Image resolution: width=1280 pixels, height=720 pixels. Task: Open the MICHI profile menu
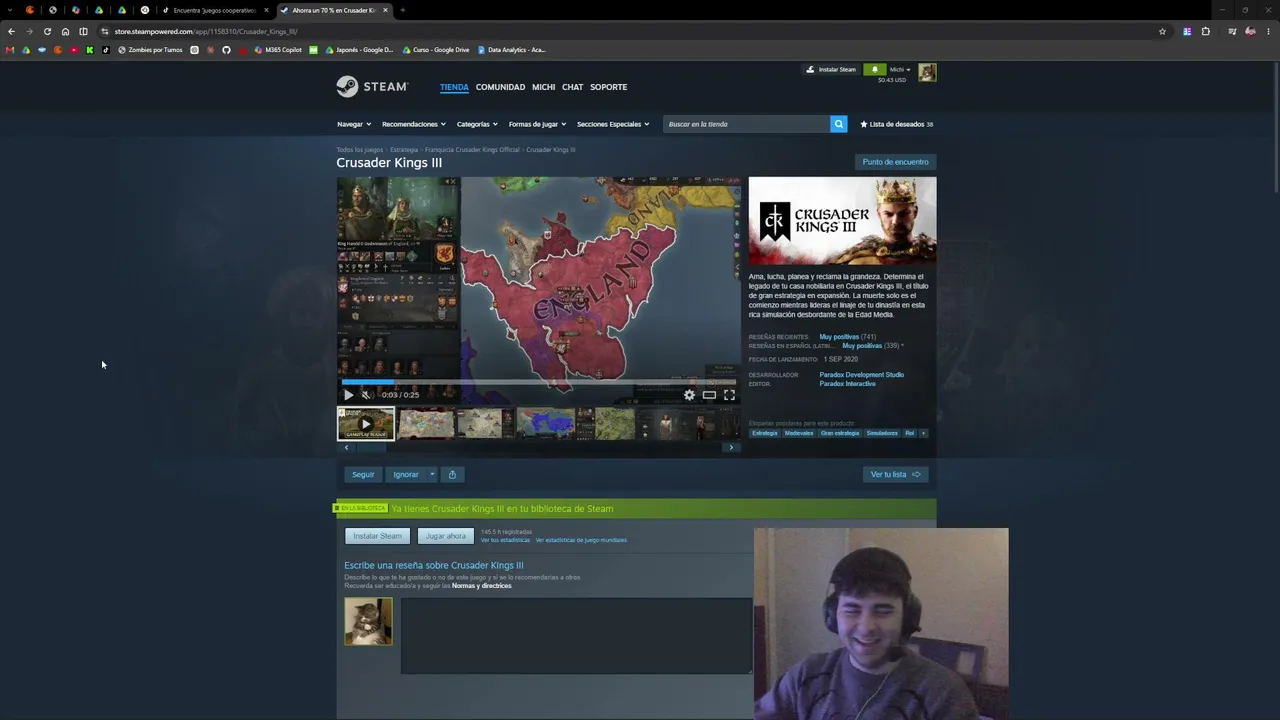pos(543,87)
